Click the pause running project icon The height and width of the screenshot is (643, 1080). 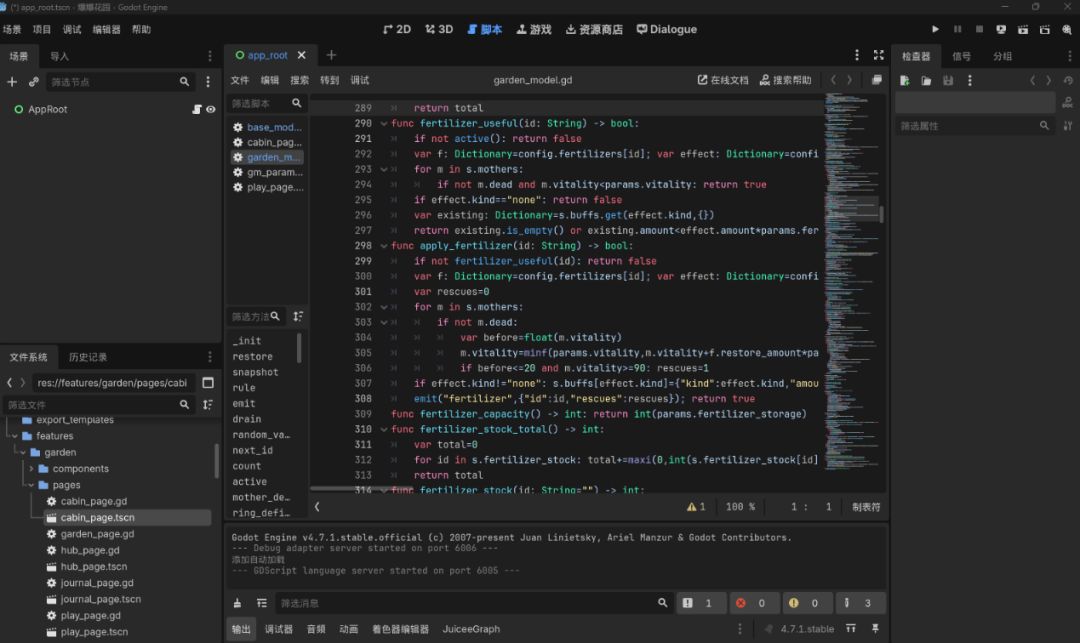(x=957, y=29)
